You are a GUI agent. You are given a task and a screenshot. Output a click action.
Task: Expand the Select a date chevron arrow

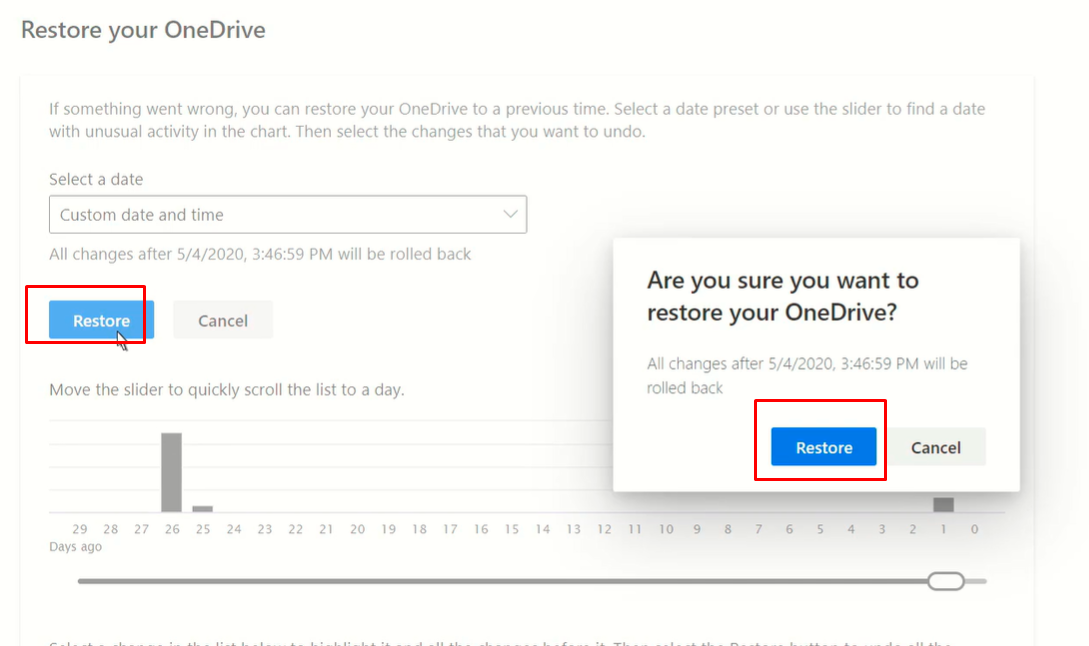click(510, 215)
